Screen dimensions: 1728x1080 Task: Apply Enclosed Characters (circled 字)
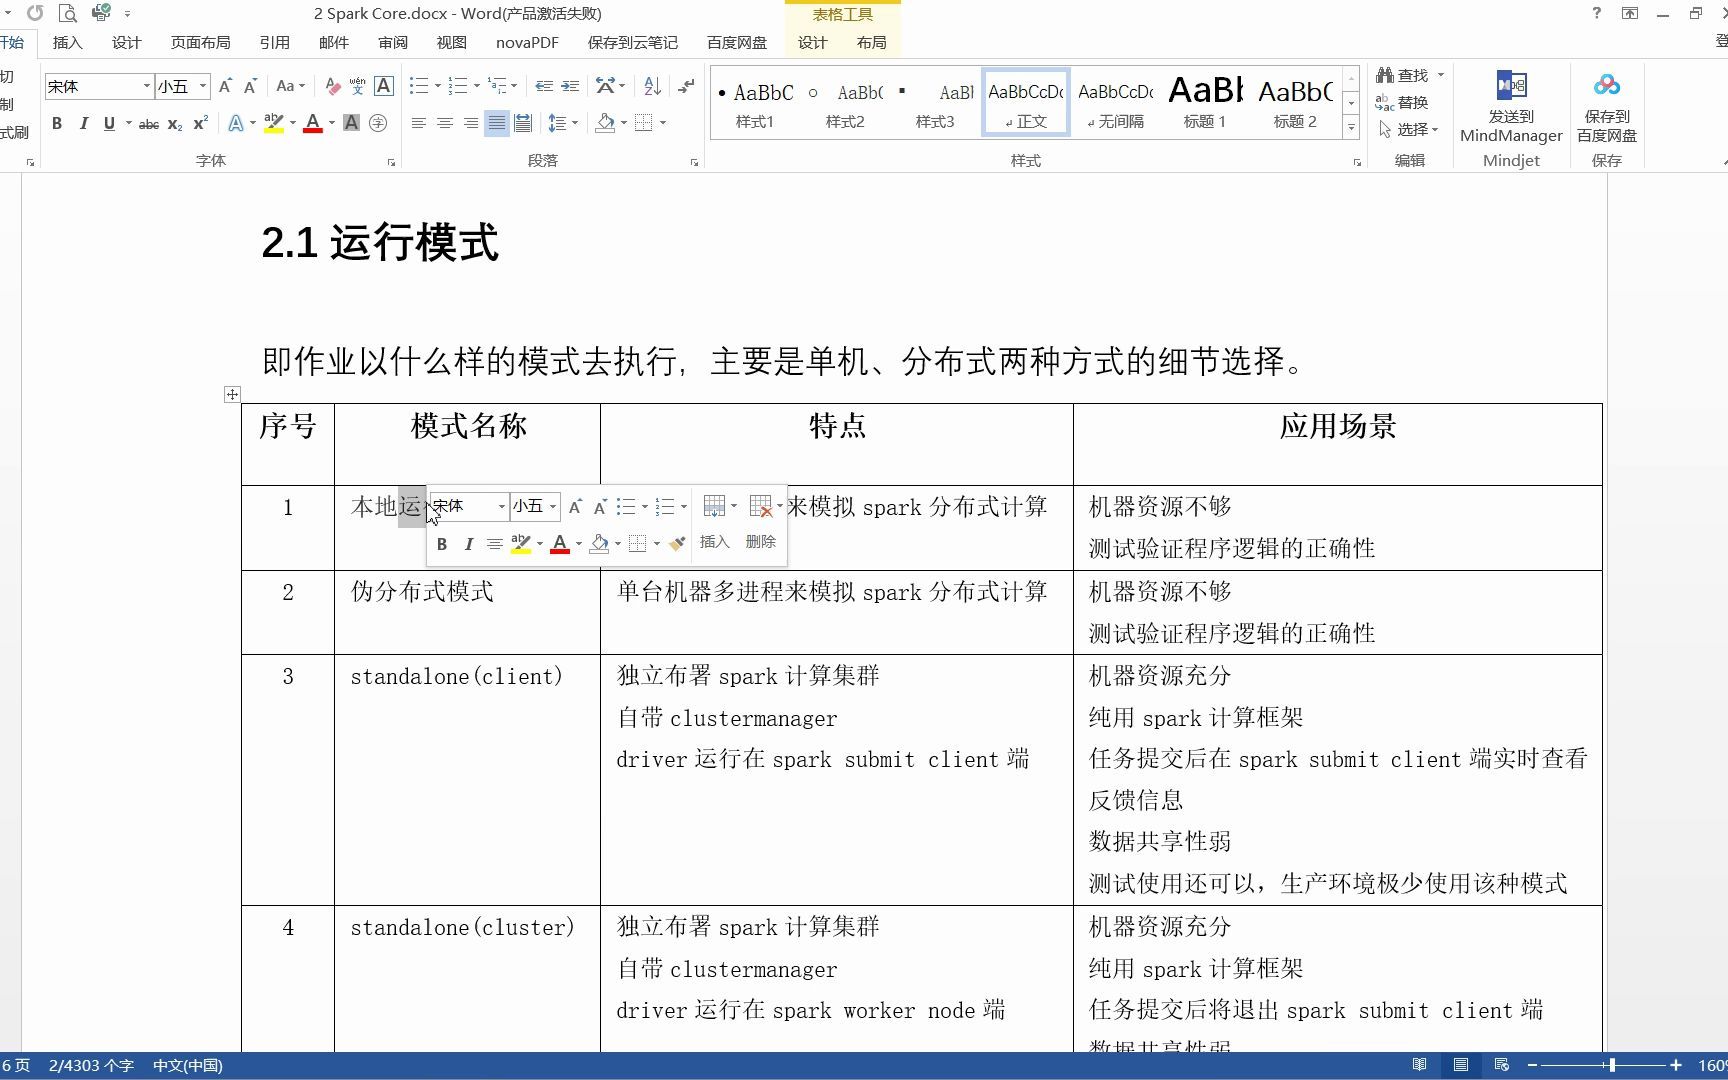pos(378,123)
